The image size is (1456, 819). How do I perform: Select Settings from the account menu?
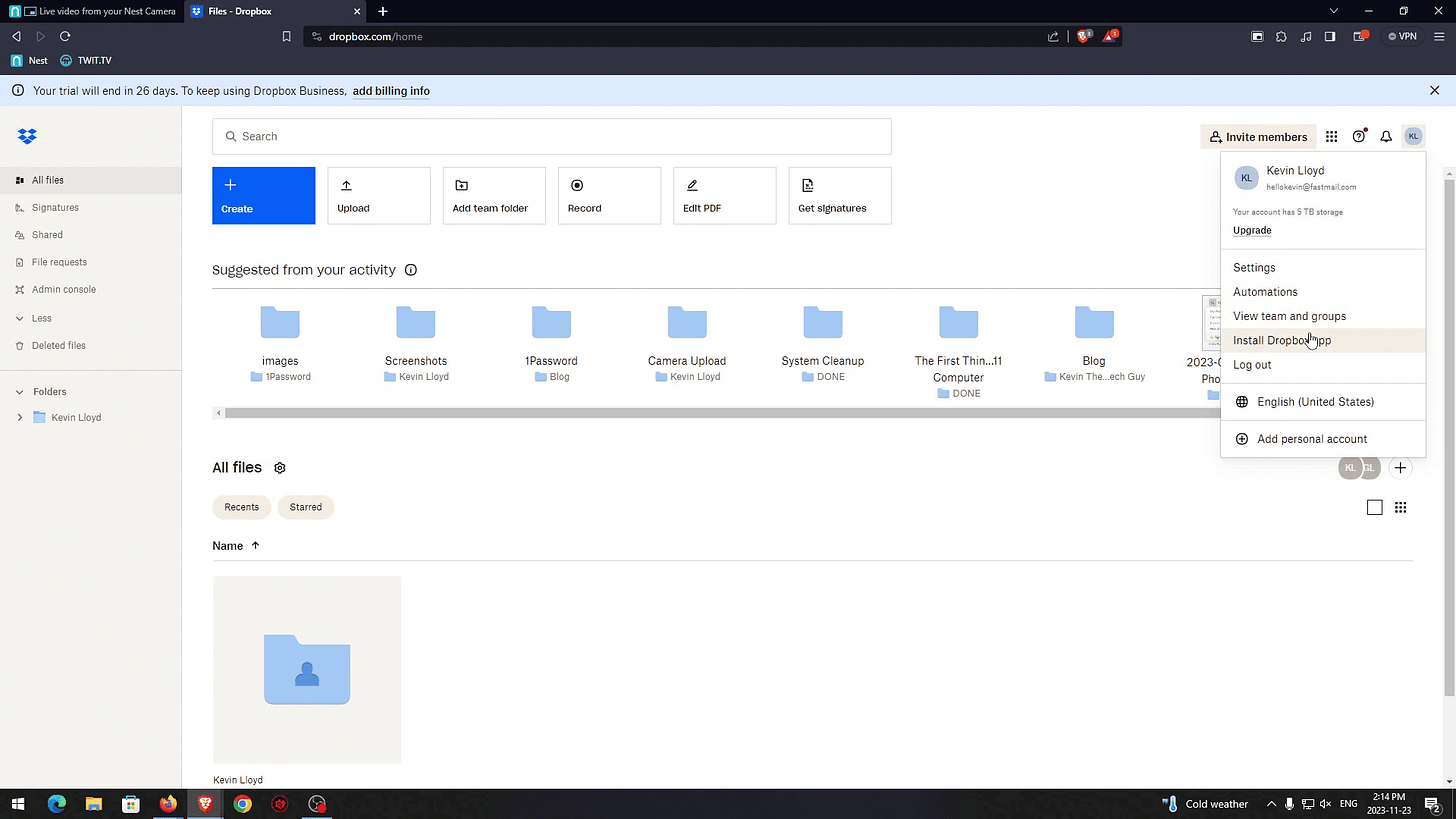(x=1254, y=267)
